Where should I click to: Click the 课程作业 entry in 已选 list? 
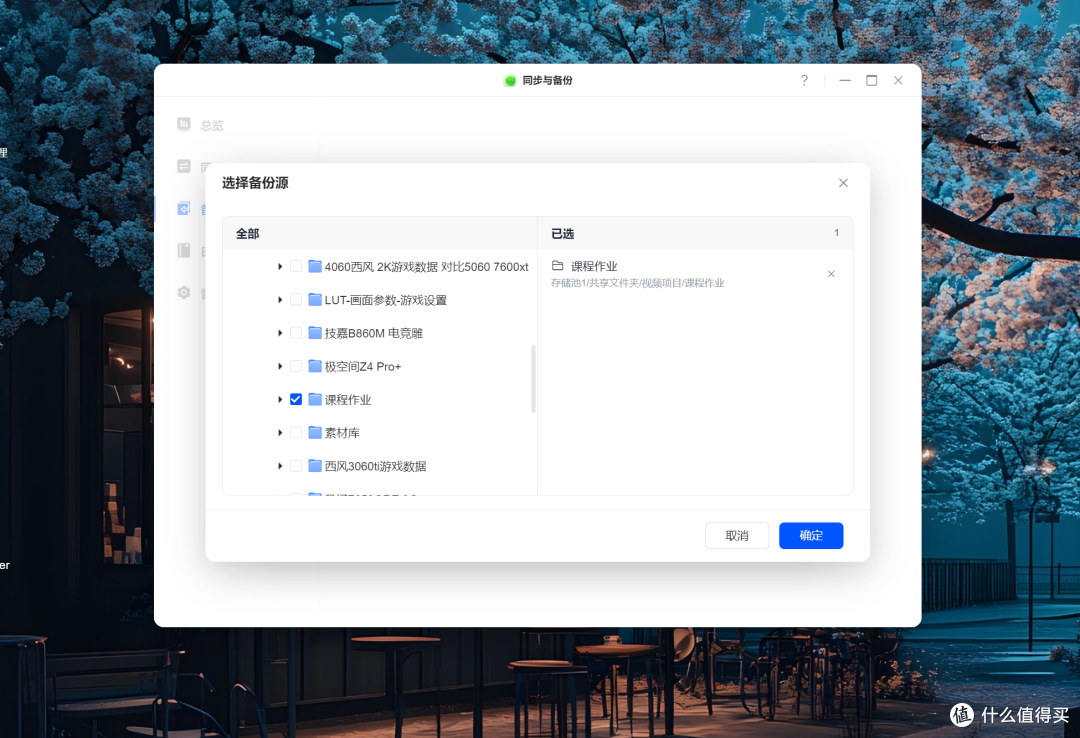coord(594,266)
